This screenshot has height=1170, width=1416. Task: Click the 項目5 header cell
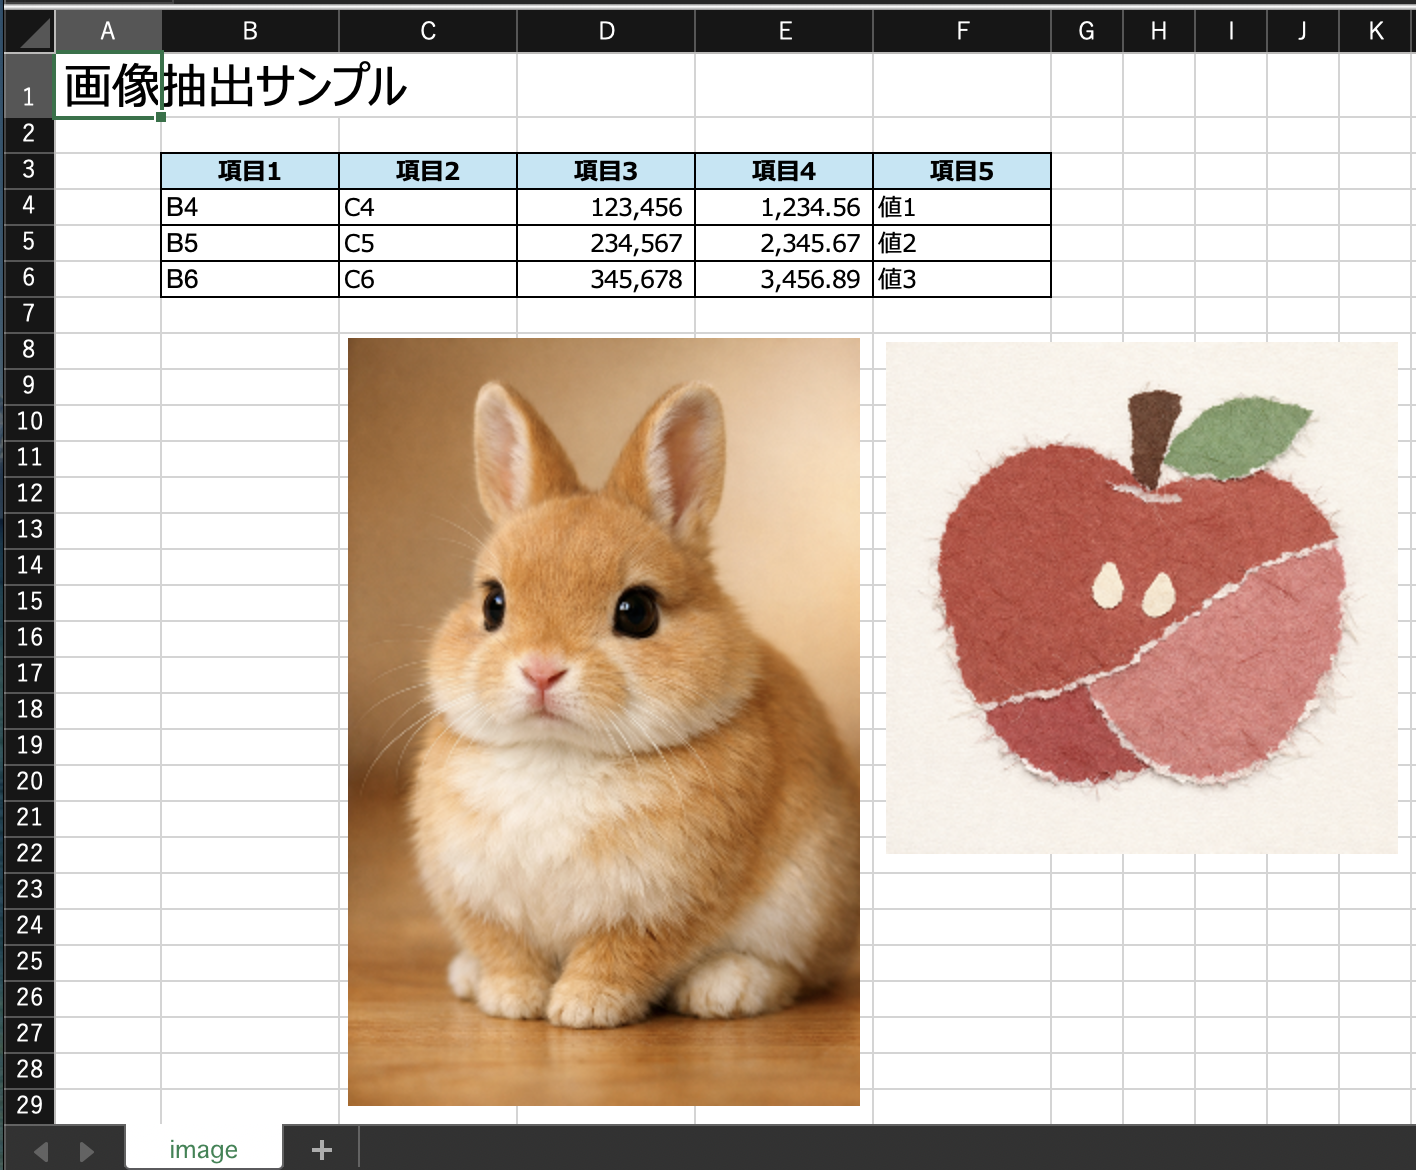(960, 170)
